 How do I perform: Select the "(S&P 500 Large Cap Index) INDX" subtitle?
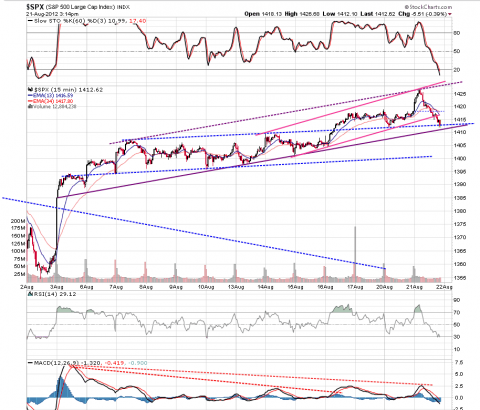(88, 7)
